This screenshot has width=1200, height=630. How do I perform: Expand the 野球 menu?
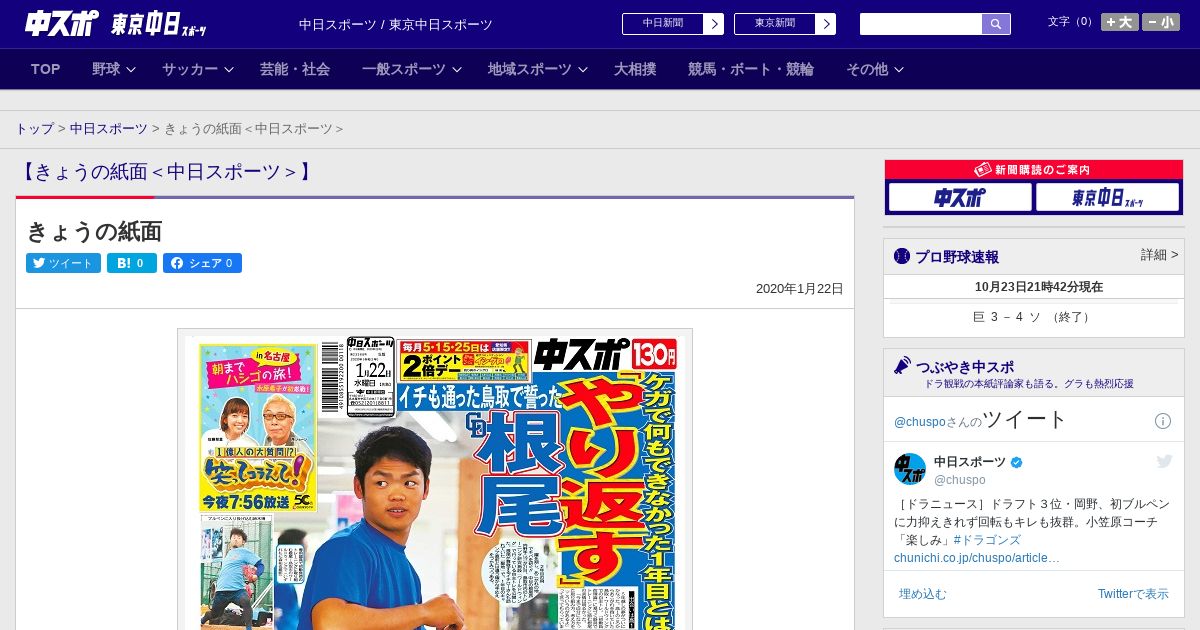coord(113,69)
